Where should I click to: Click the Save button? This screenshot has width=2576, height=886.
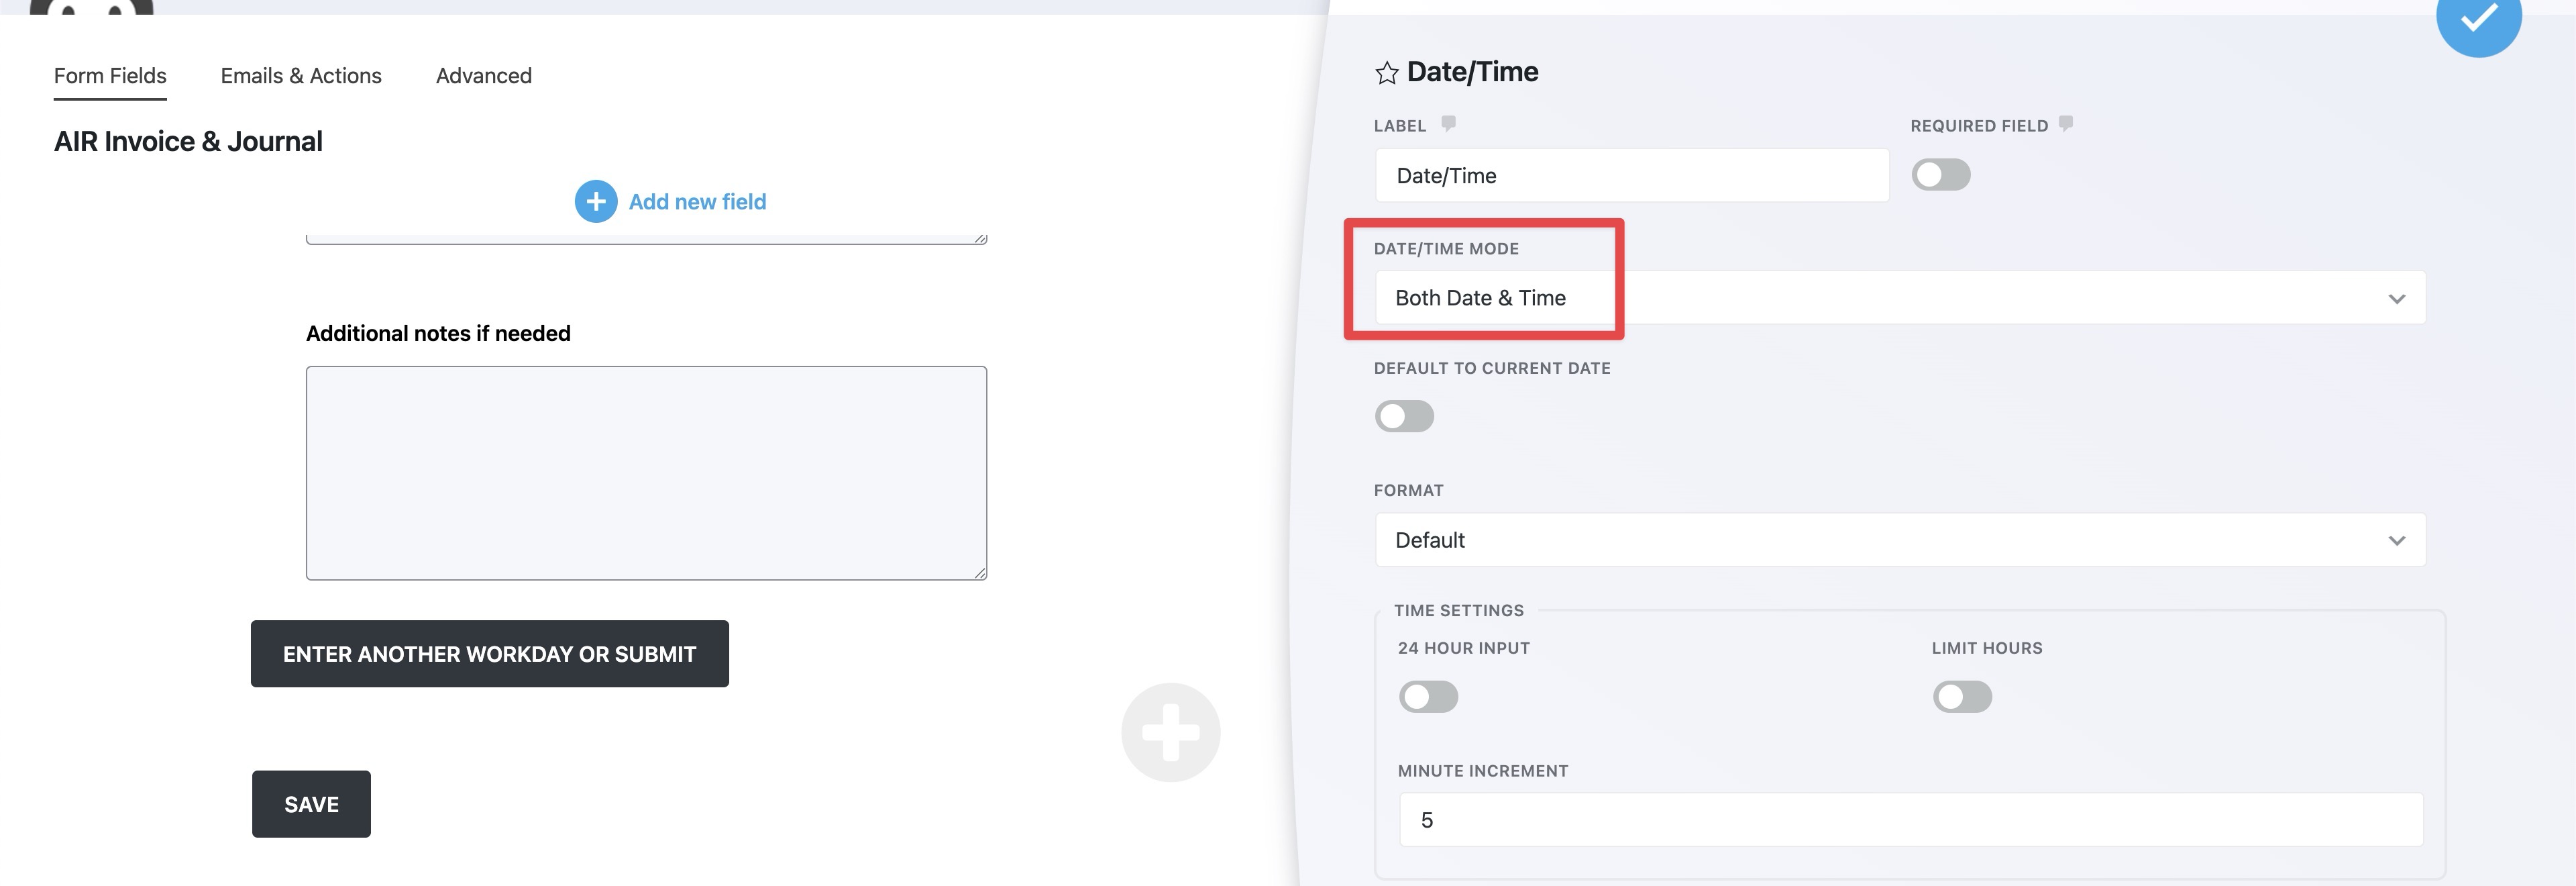[x=311, y=804]
